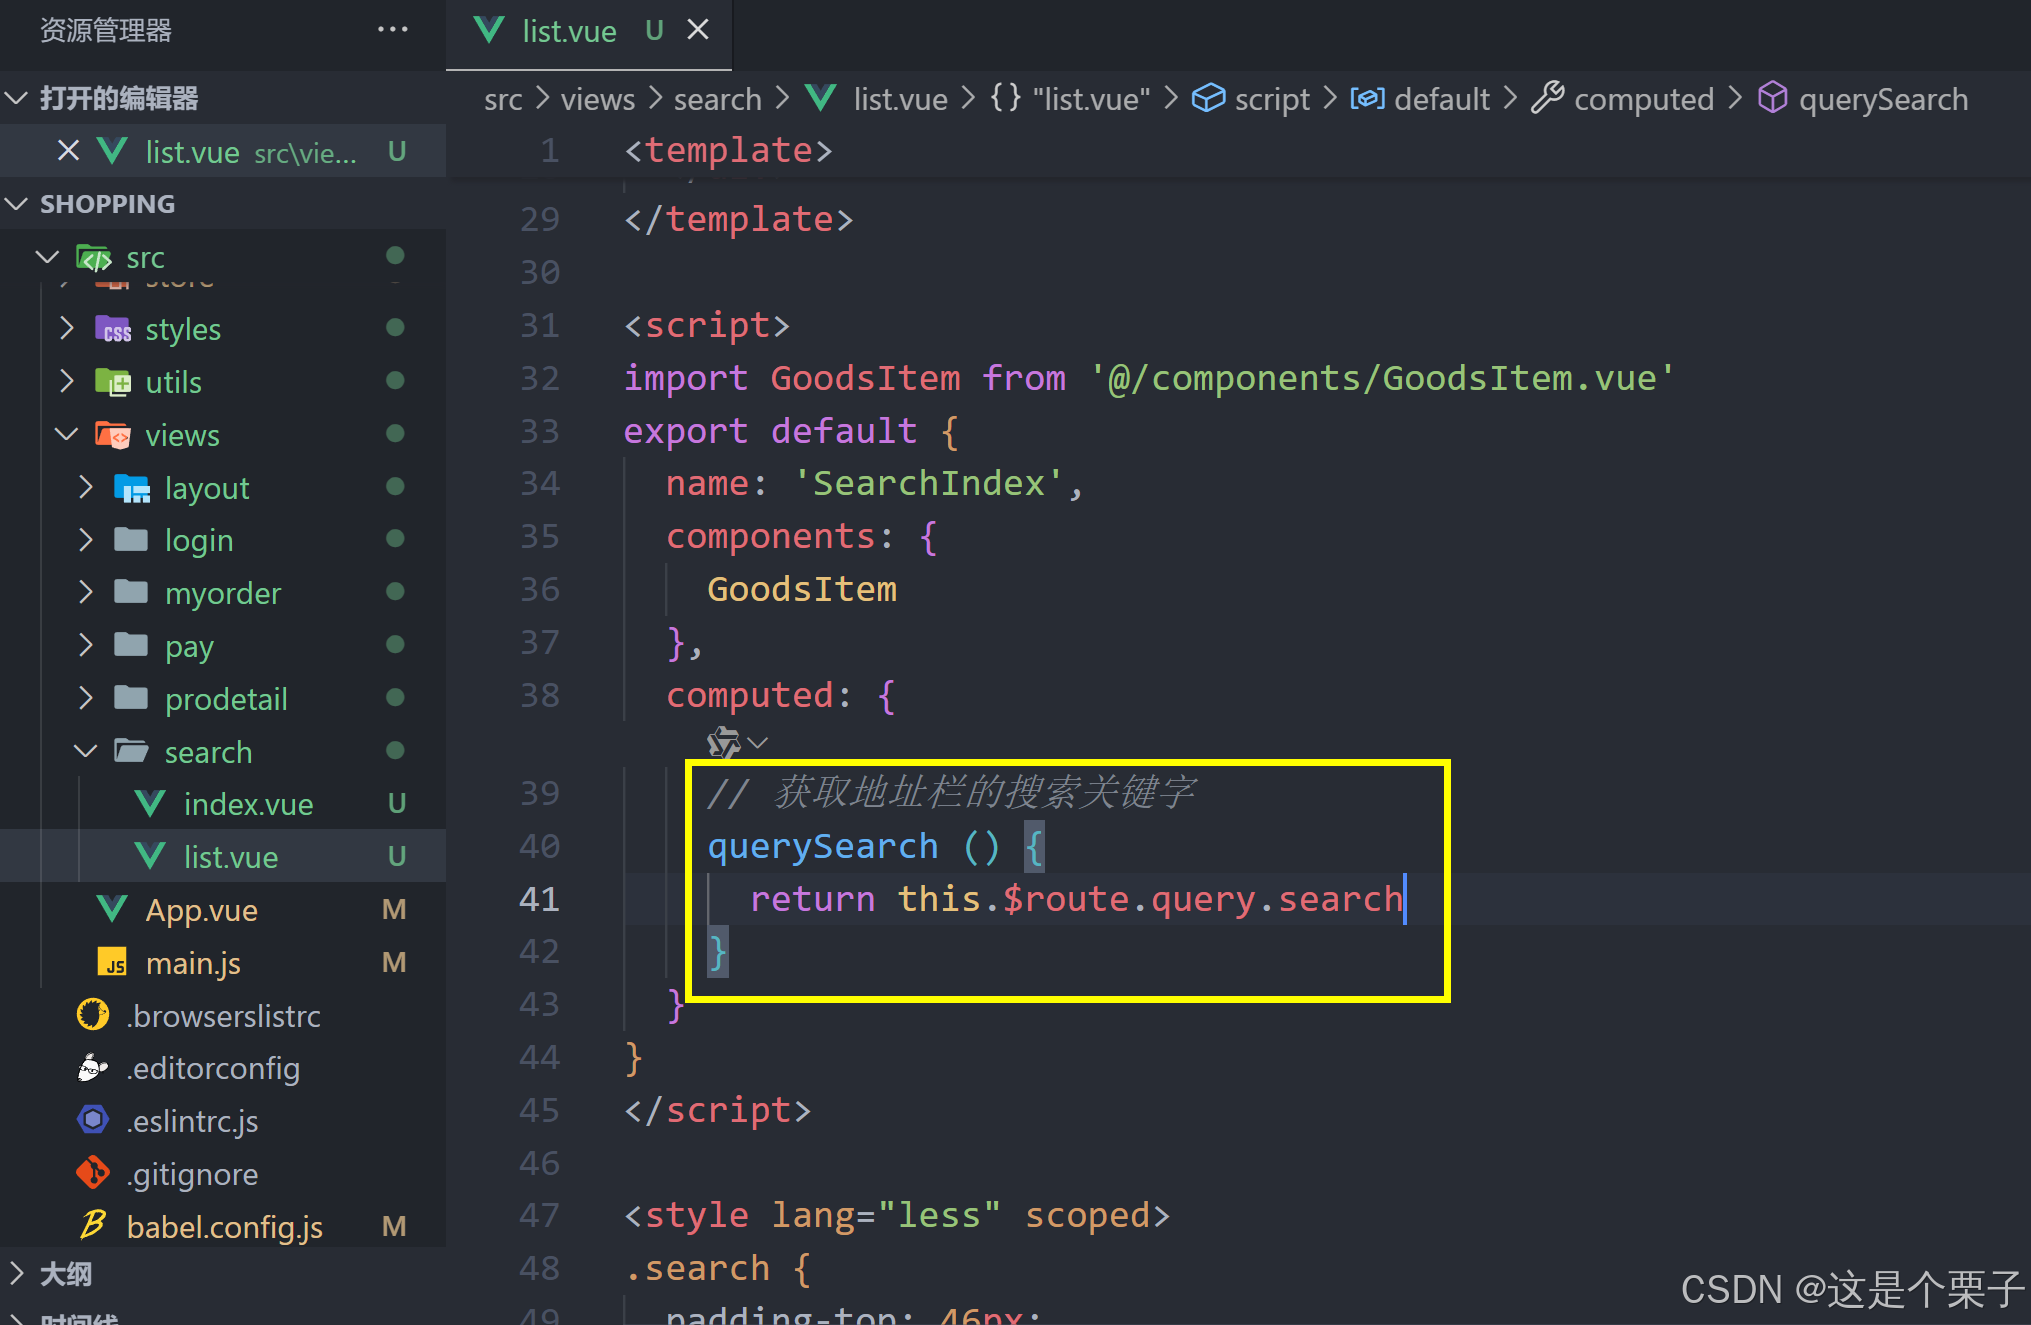Click the utils folder icon
2031x1325 pixels.
pyautogui.click(x=113, y=382)
